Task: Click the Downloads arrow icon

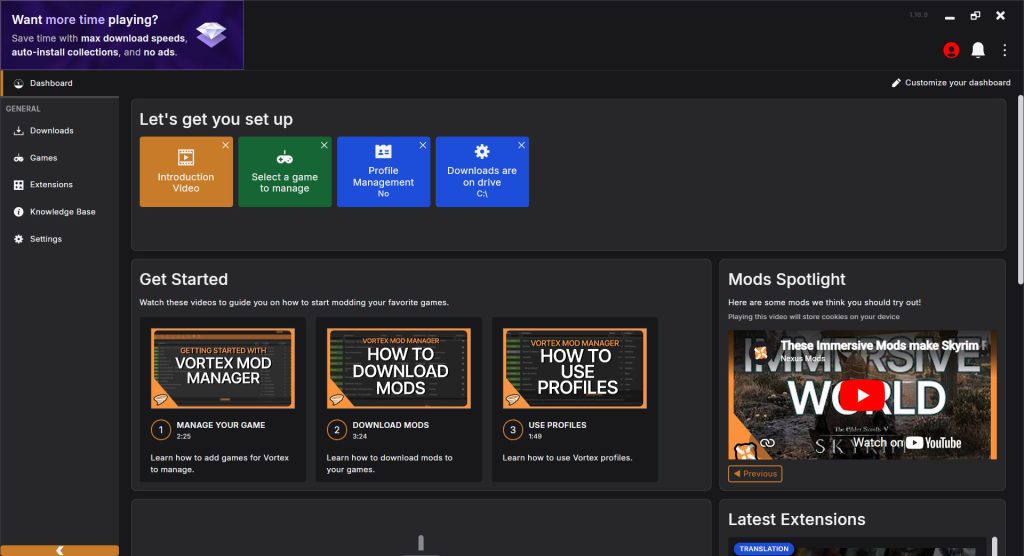Action: click(x=18, y=131)
